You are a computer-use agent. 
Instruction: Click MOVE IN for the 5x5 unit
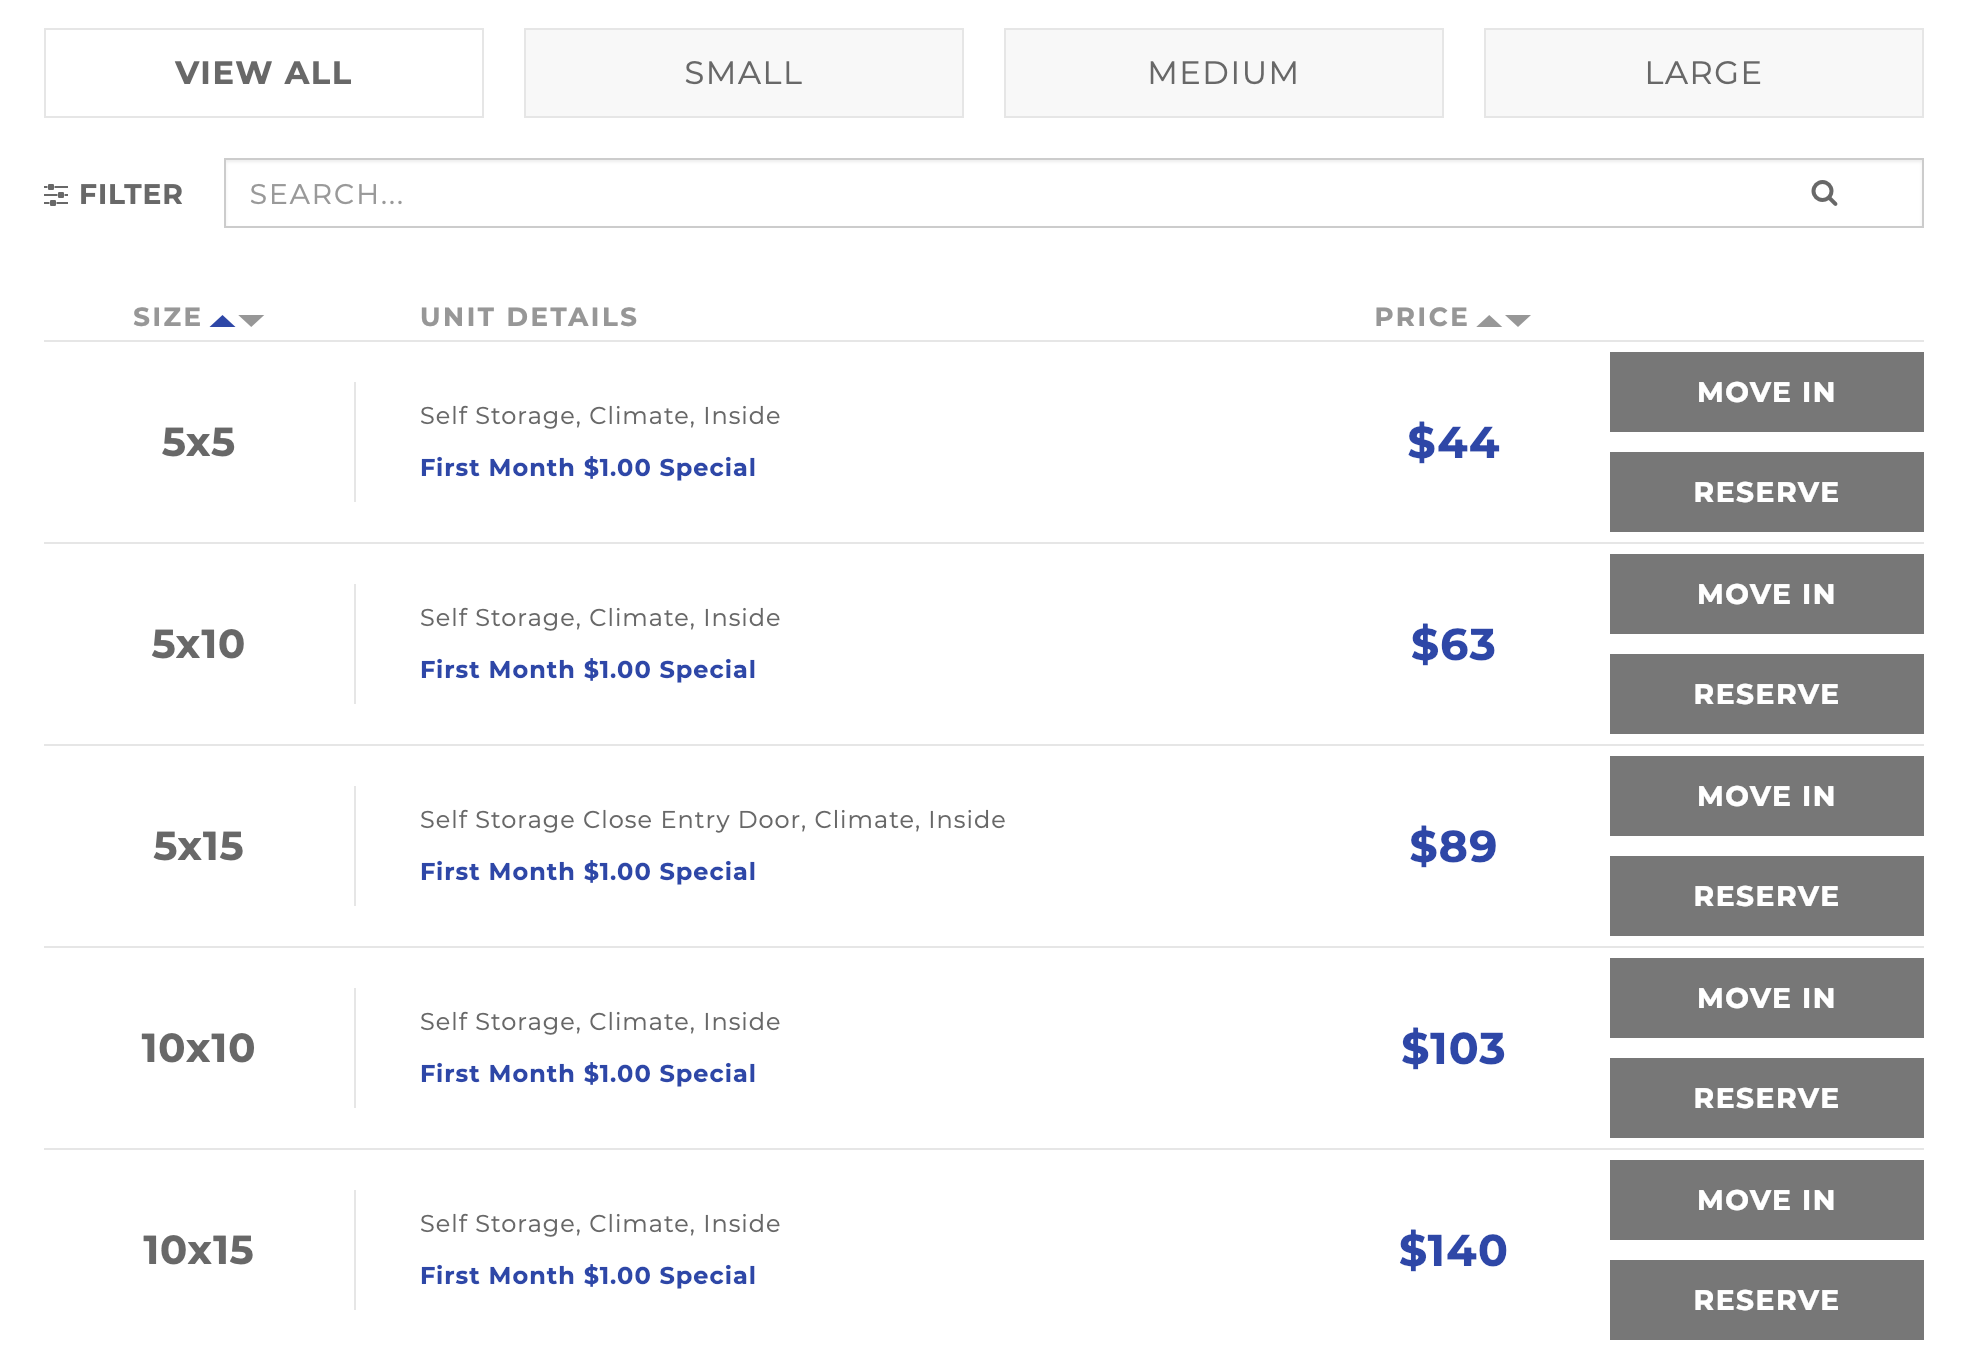1766,392
